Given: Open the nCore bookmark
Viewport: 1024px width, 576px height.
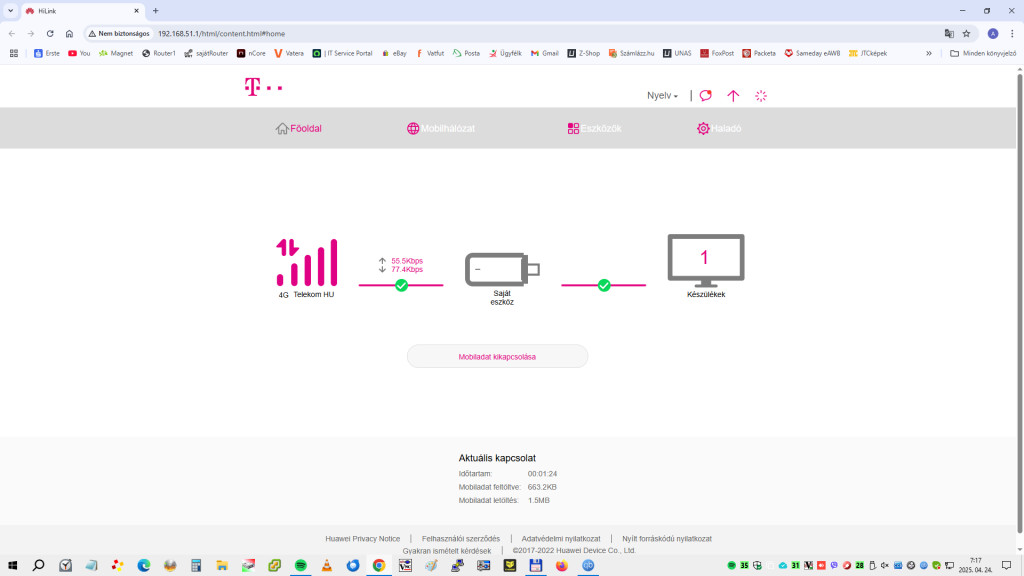Looking at the screenshot, I should 251,54.
